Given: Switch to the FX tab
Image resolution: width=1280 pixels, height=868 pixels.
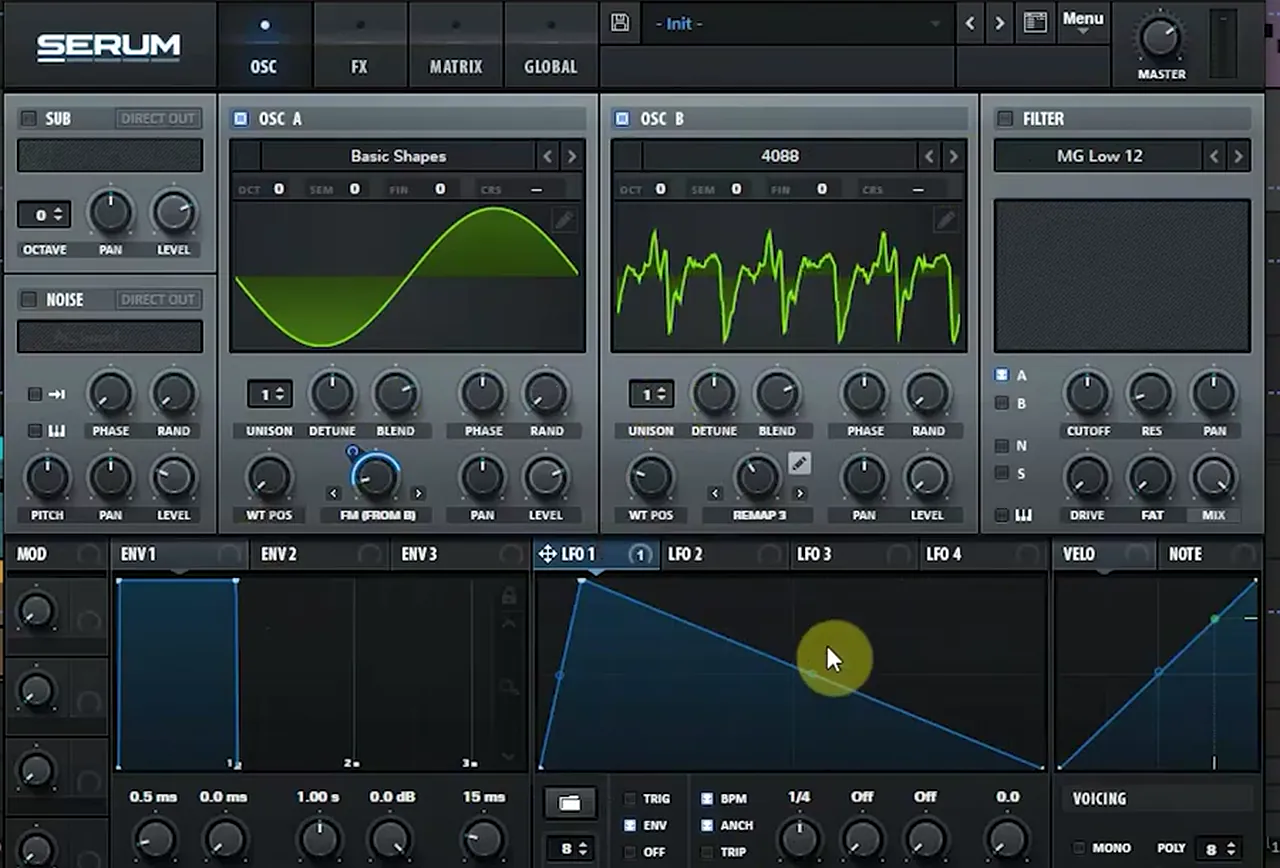Looking at the screenshot, I should [359, 45].
